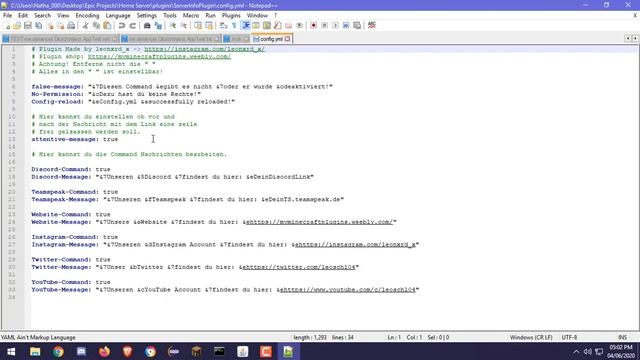The image size is (640, 360).
Task: Show hidden system tray icons
Action: 576,351
